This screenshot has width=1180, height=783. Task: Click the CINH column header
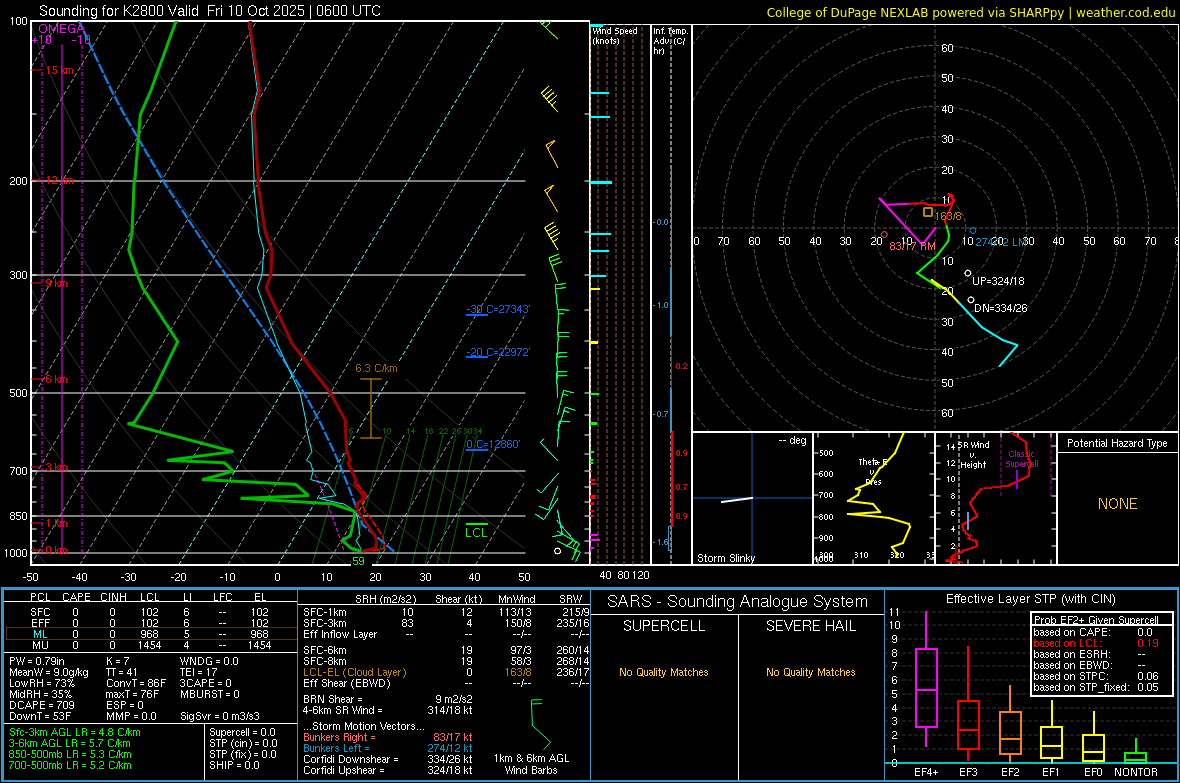(113, 597)
